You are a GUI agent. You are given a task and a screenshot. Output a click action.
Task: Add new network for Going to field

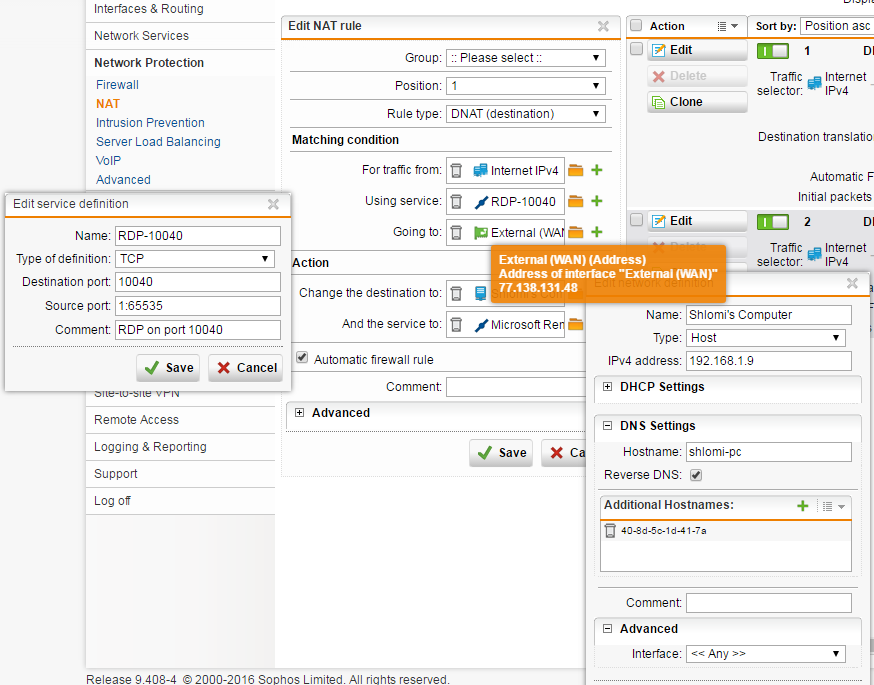597,231
